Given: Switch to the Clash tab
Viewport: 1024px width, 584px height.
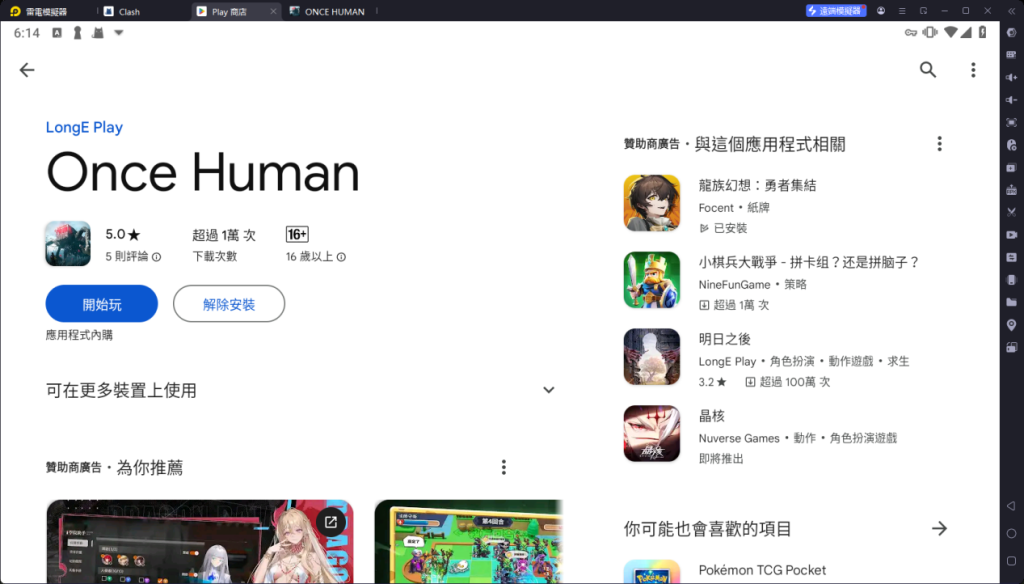Looking at the screenshot, I should coord(128,12).
